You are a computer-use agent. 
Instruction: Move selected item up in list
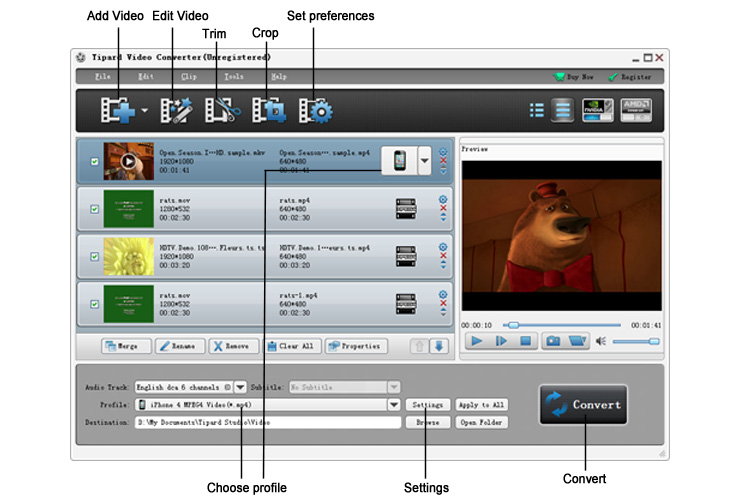419,346
